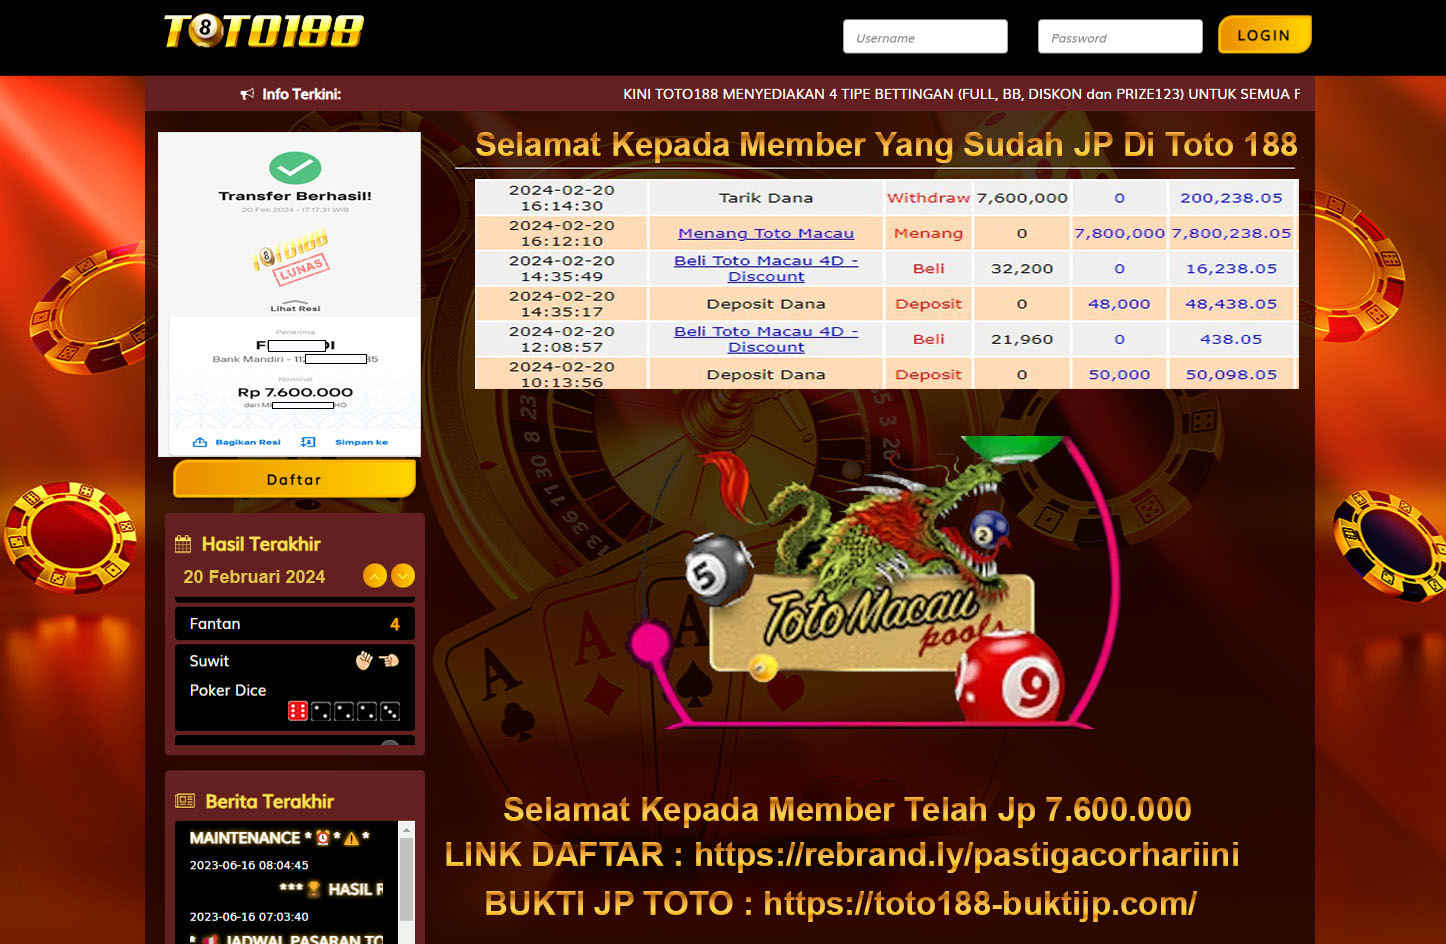Click the Daftar button
Screen dimensions: 1446x944
(294, 479)
